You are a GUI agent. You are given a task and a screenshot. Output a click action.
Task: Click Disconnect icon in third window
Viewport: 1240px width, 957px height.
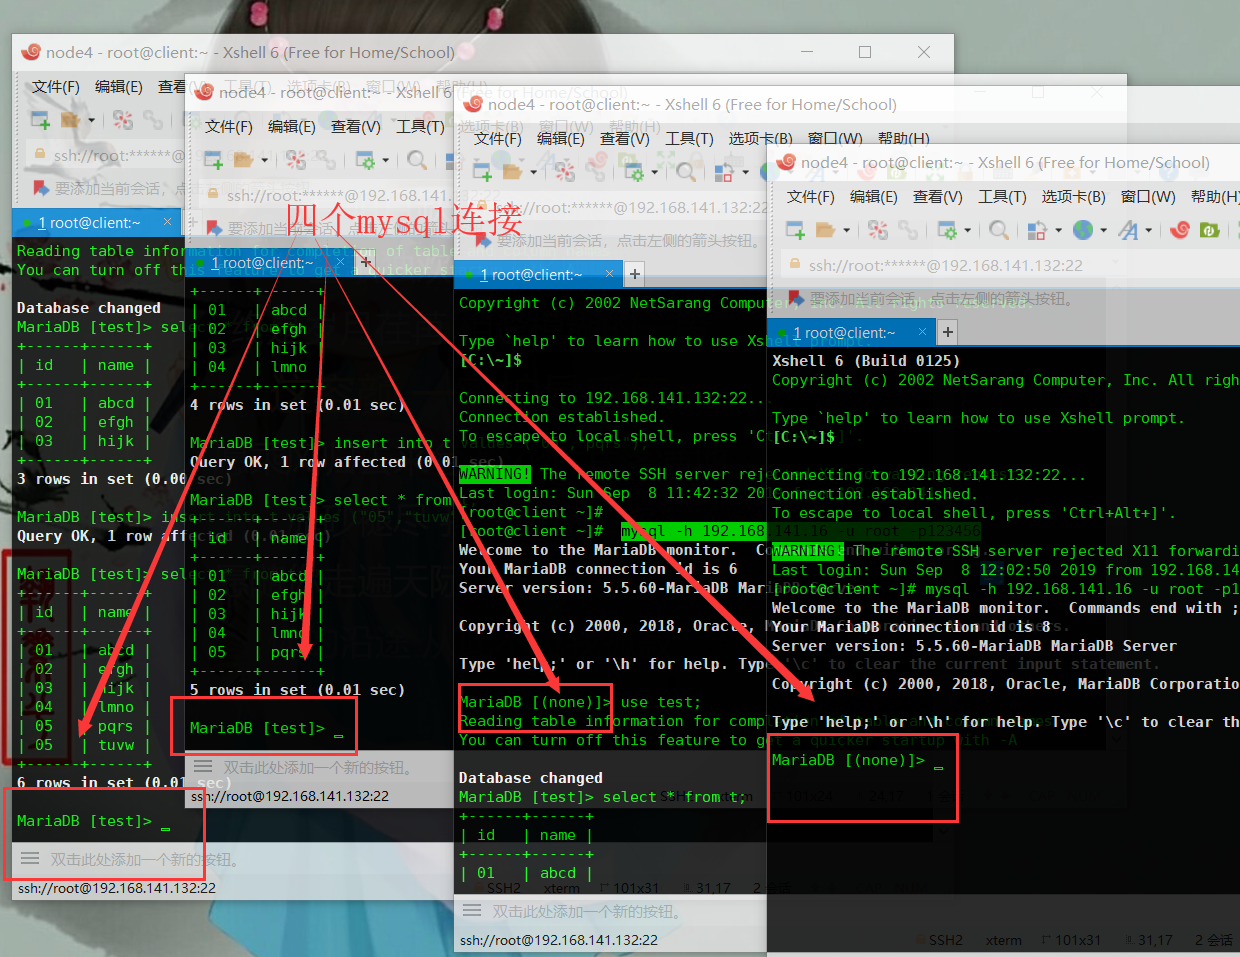tap(565, 172)
